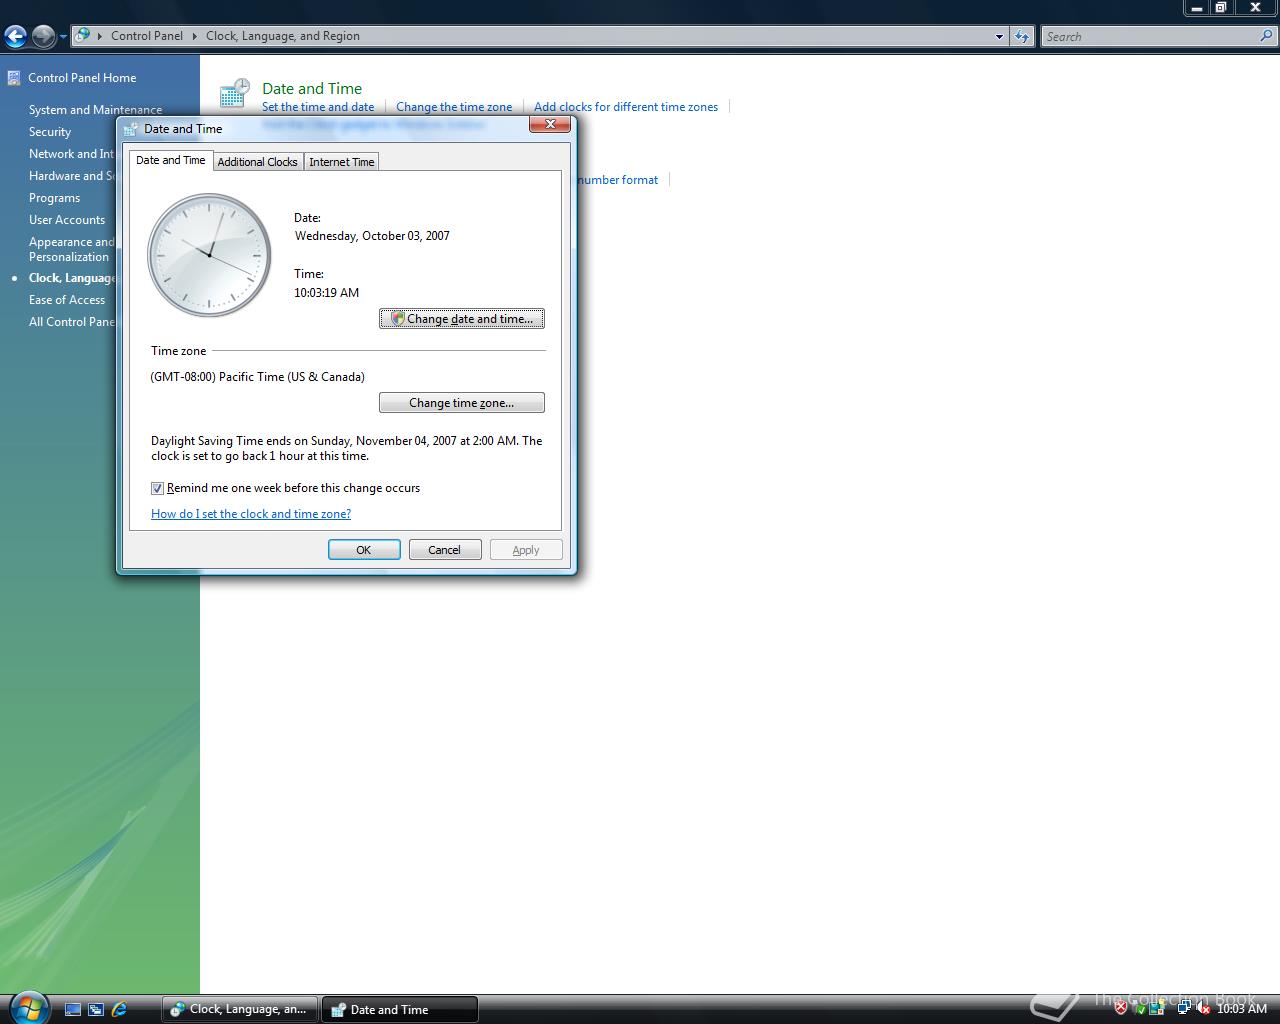Click the Date and Time dialog title icon

point(131,129)
